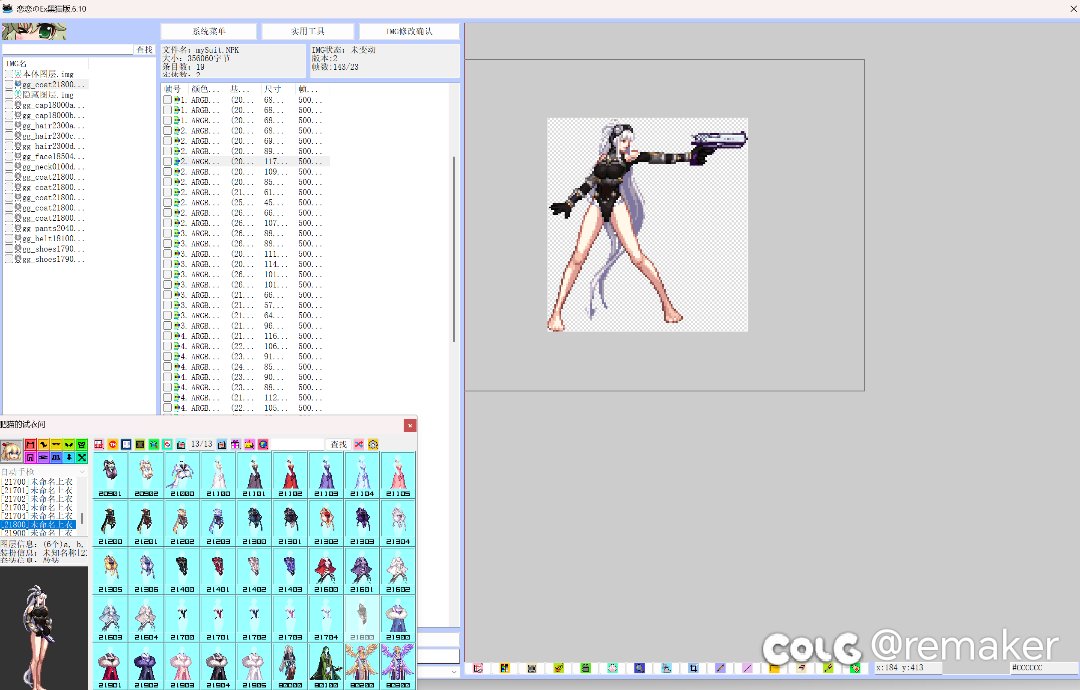
Task: Select list entry [21703] 未命名上衣
Action: coord(37,508)
